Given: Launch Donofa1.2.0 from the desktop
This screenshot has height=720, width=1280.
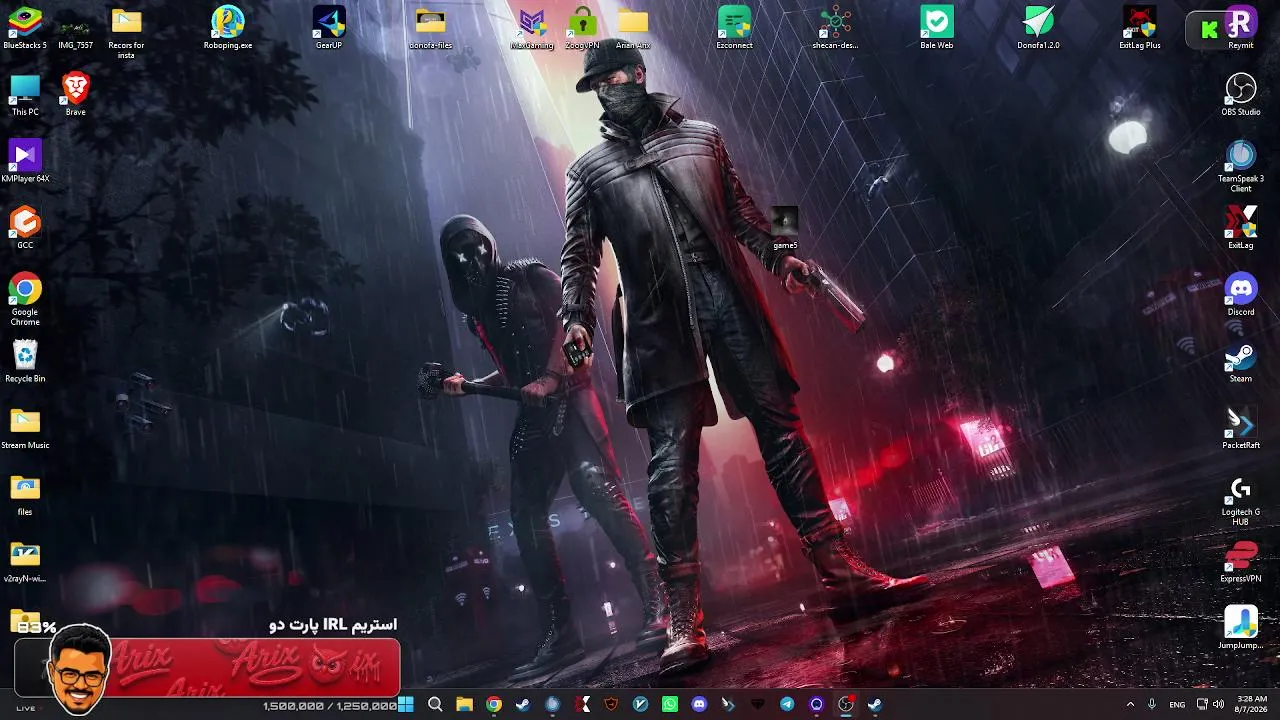Looking at the screenshot, I should (1038, 27).
